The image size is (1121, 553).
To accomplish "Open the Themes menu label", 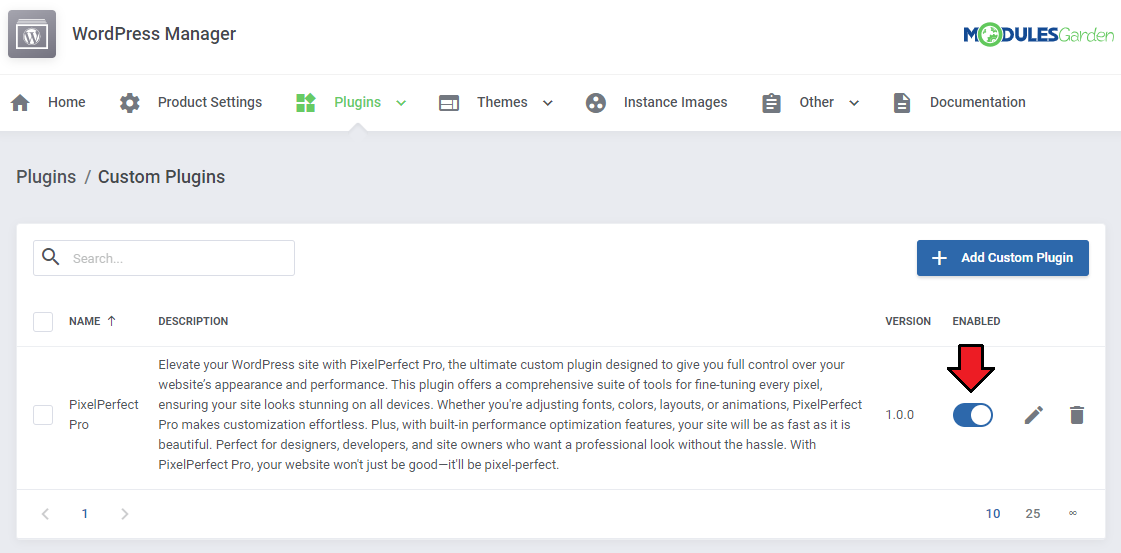I will [x=503, y=102].
